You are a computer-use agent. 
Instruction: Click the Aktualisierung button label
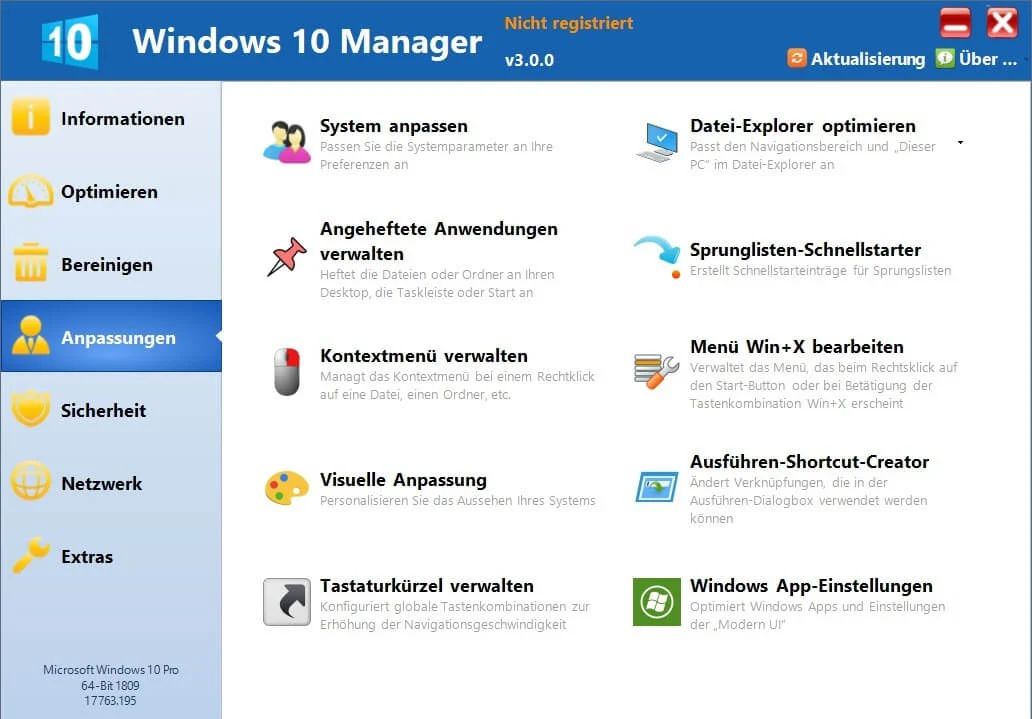(868, 59)
